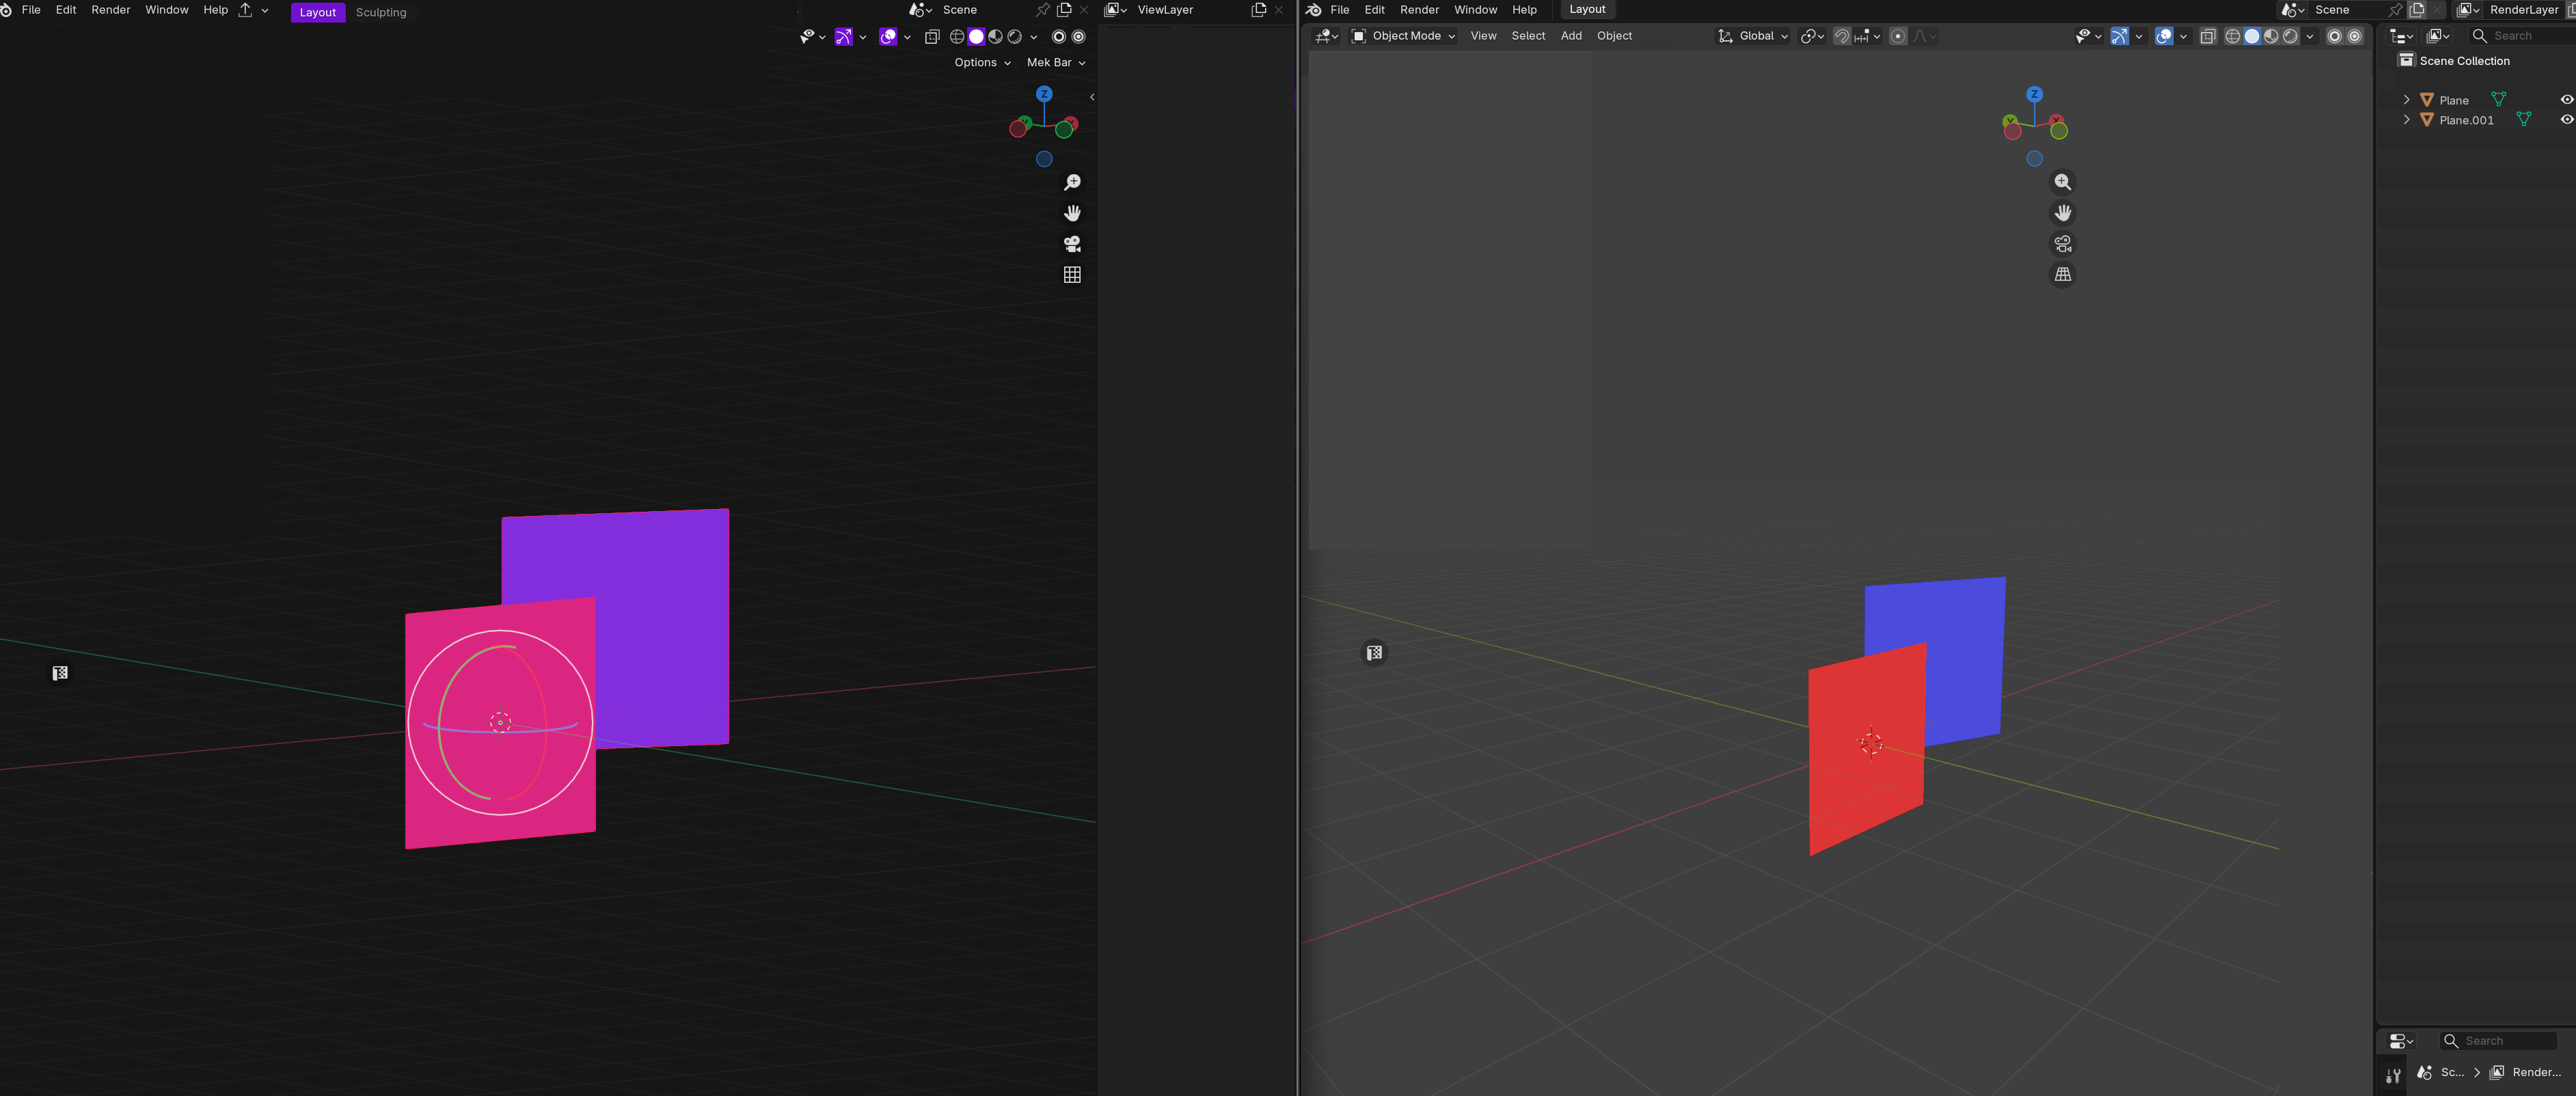The width and height of the screenshot is (2576, 1096).
Task: Toggle show overlays button in left viewport
Action: pos(888,37)
